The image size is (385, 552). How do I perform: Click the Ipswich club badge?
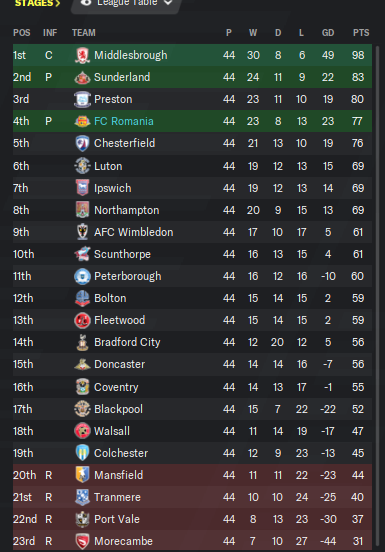pyautogui.click(x=82, y=188)
